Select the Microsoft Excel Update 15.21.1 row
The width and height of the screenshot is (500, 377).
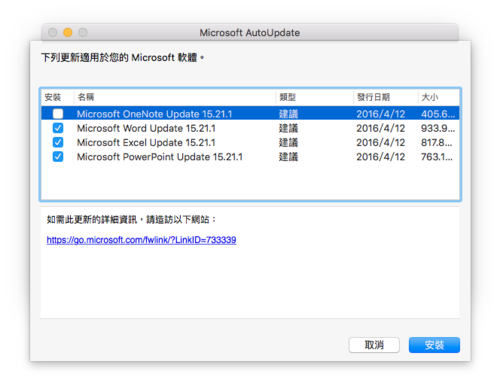(x=250, y=142)
